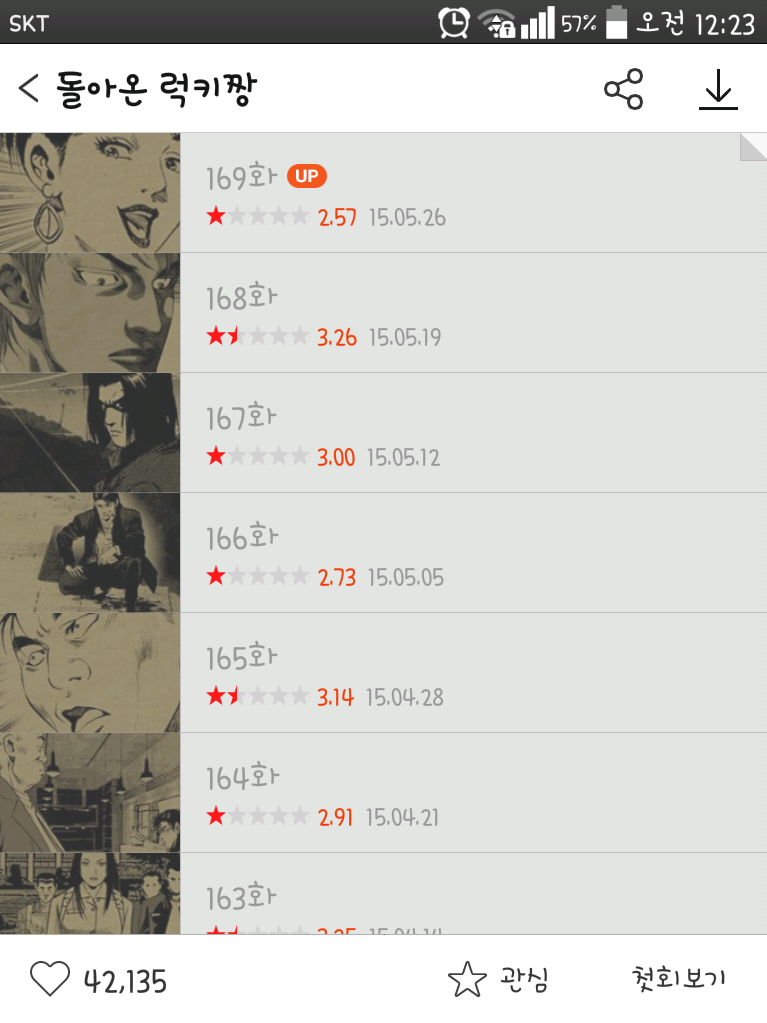Tap the Wi-Fi status bar icon
The width and height of the screenshot is (767, 1023).
pyautogui.click(x=497, y=23)
